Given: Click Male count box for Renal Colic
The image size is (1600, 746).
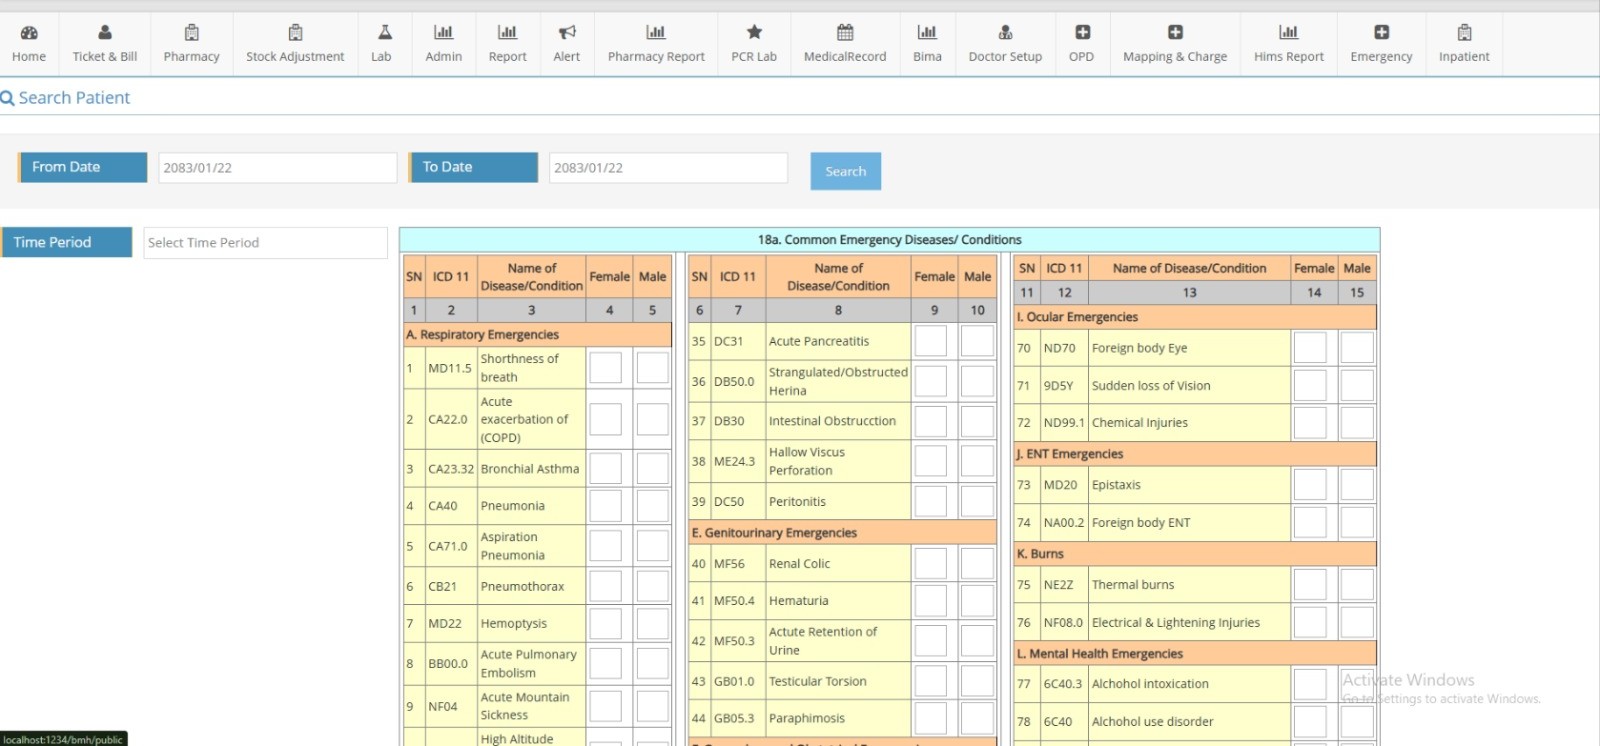Looking at the screenshot, I should click(x=977, y=563).
